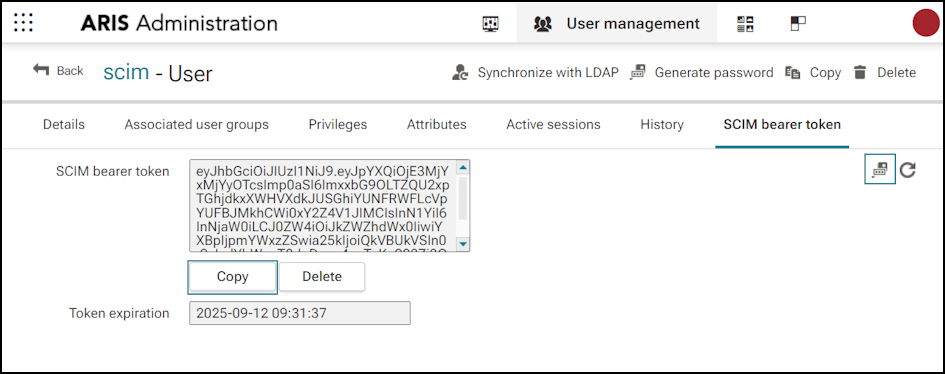Synchronize user with LDAP
Viewport: 945px width, 374px height.
[535, 73]
